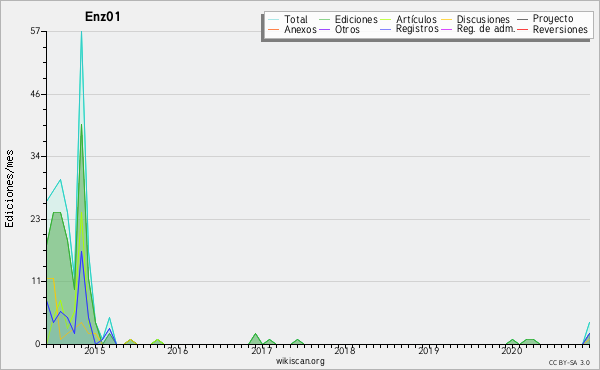600x370 pixels.
Task: Click the 0 y-axis value
Action: pos(38,344)
